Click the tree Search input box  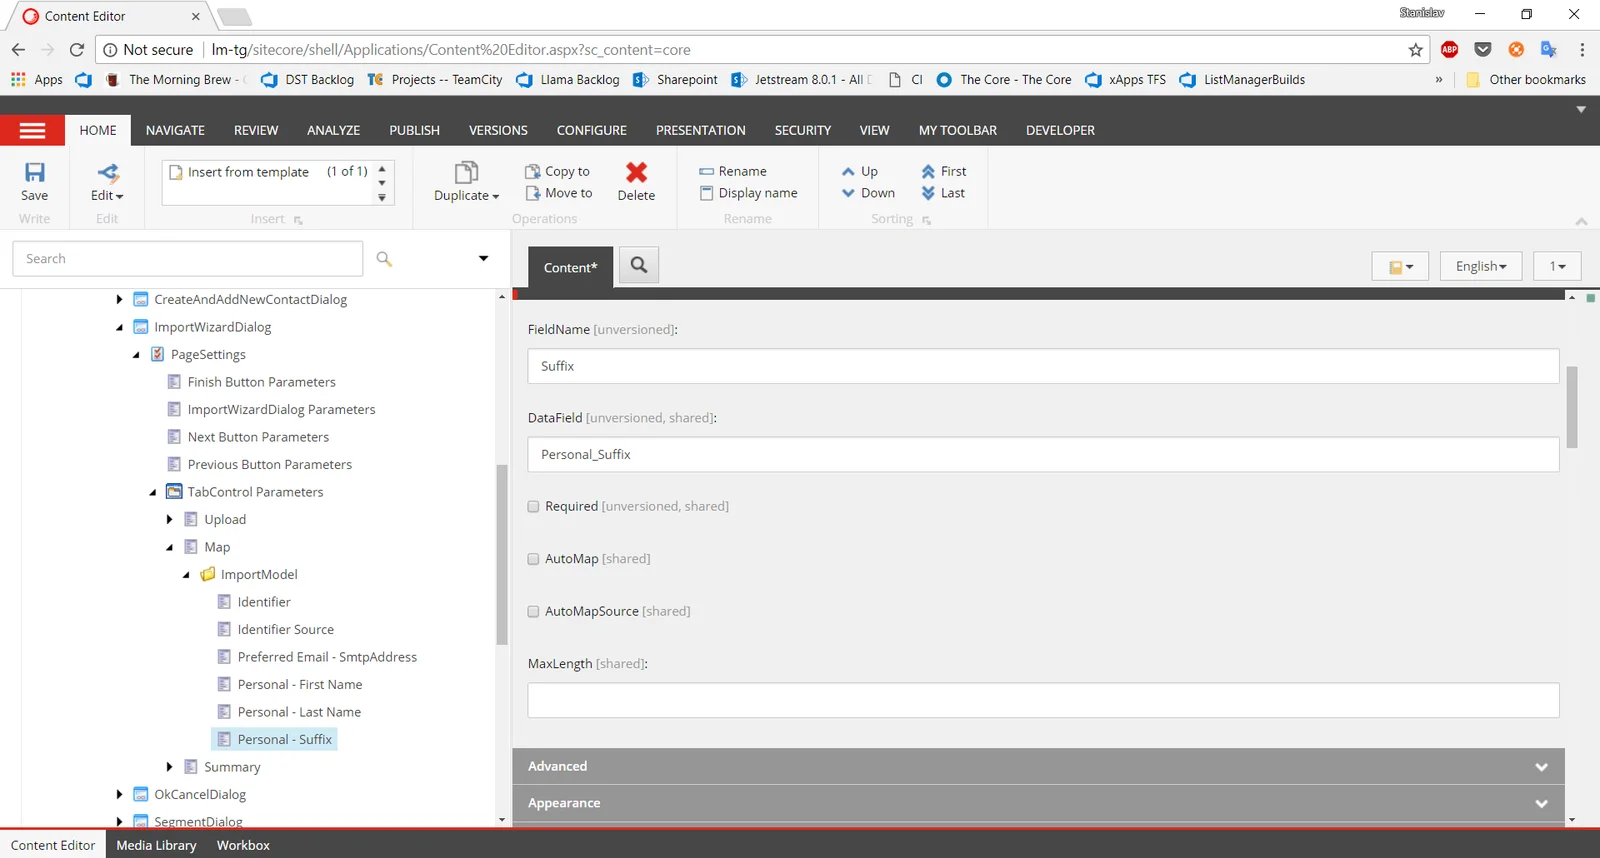point(188,259)
